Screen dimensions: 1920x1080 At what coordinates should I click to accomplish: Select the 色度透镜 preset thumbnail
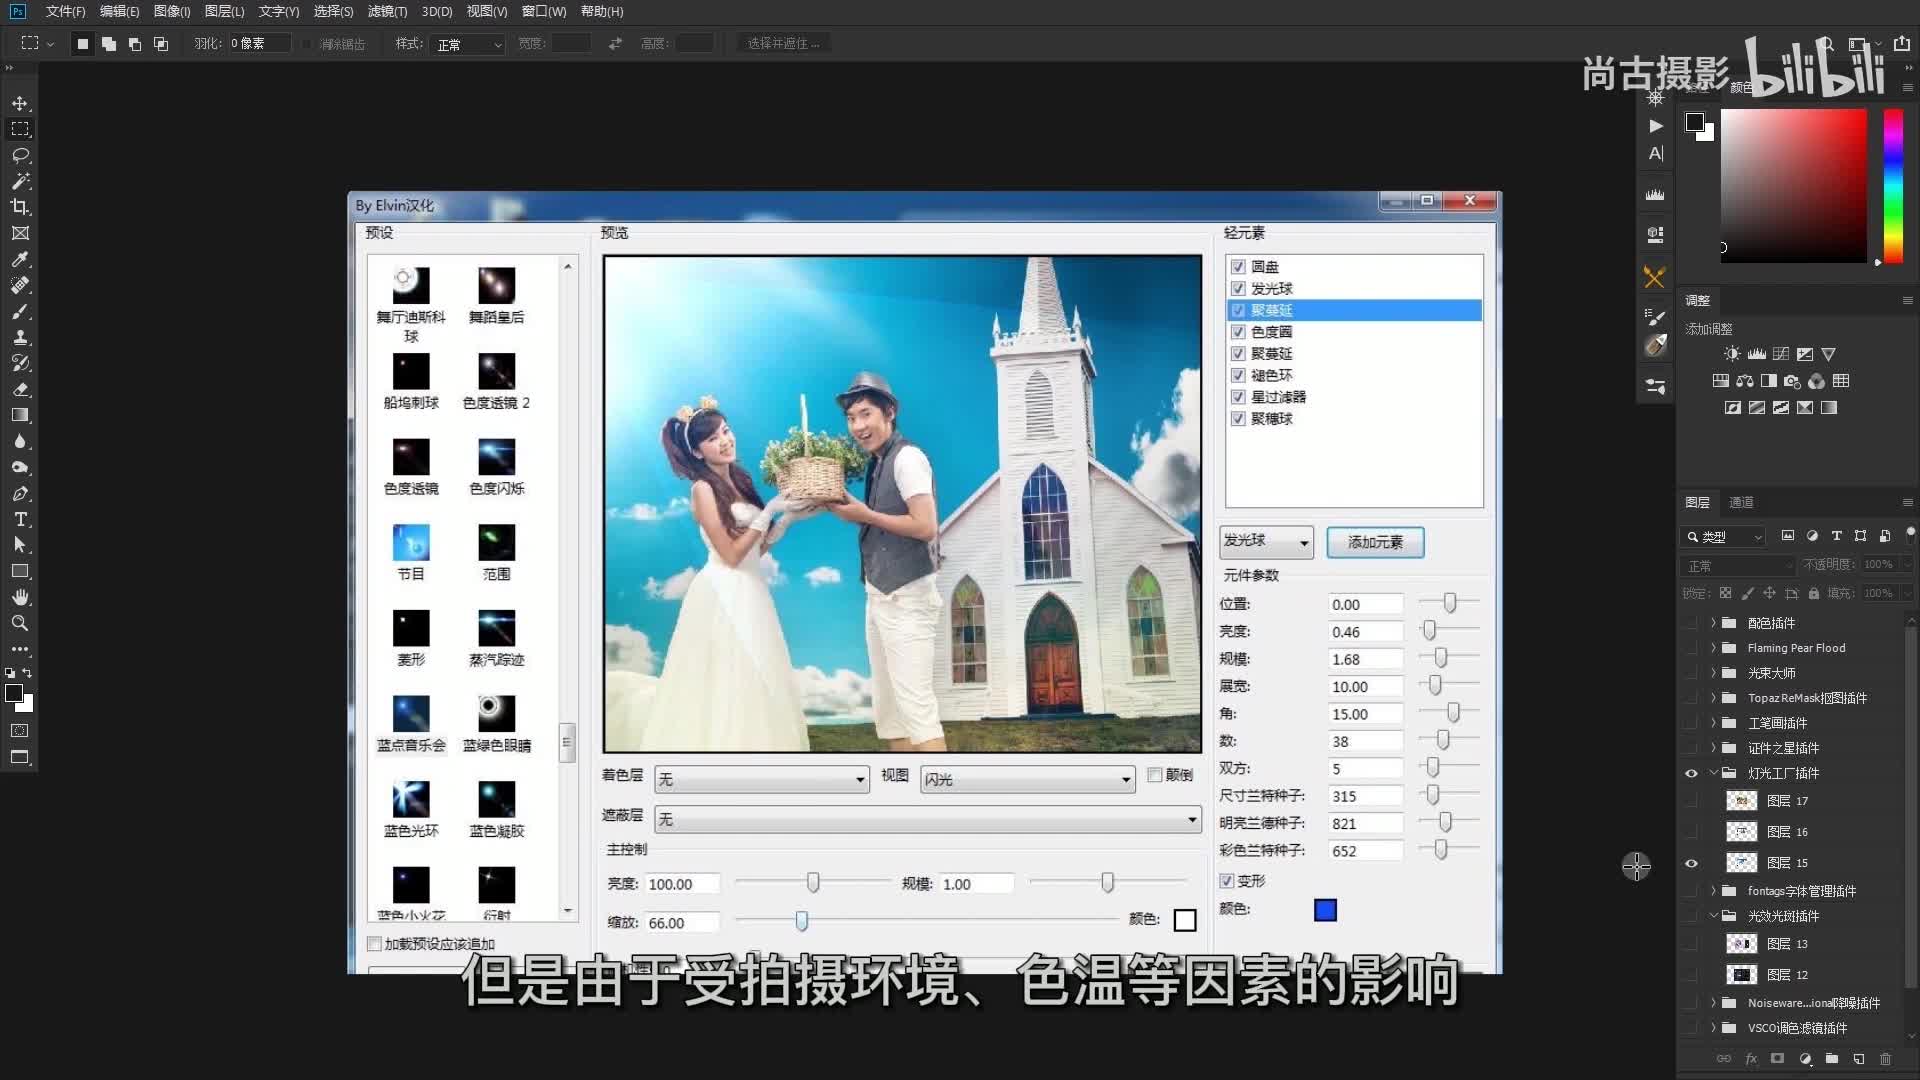pyautogui.click(x=411, y=458)
